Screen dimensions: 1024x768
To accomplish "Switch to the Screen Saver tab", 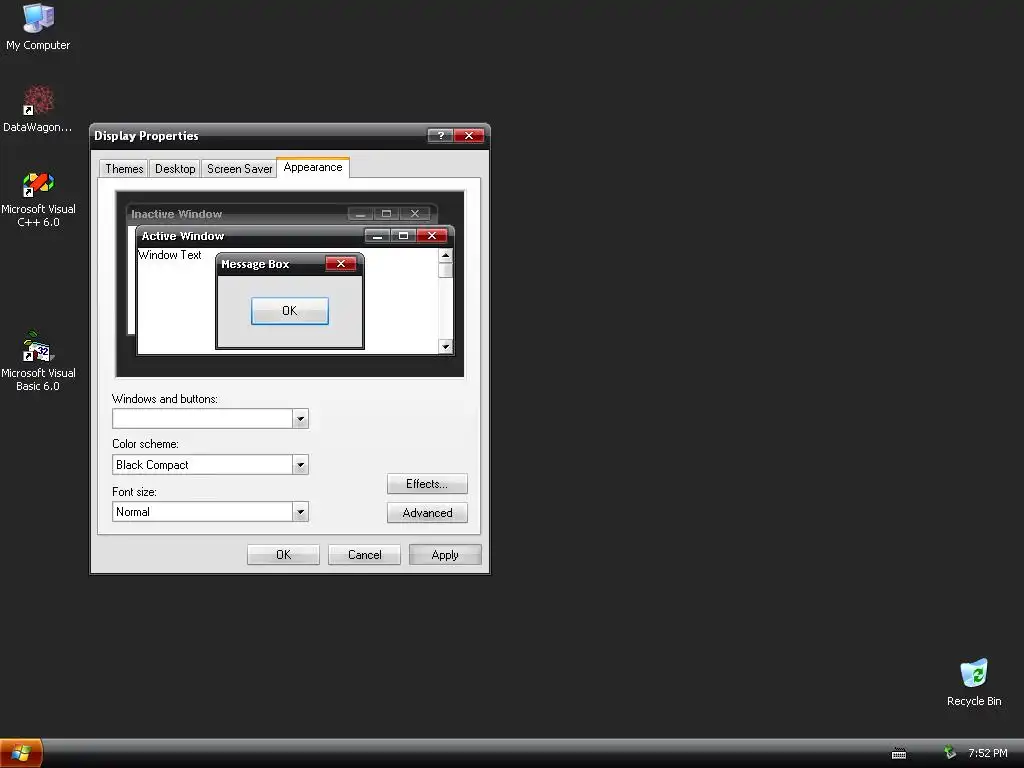I will [x=239, y=168].
